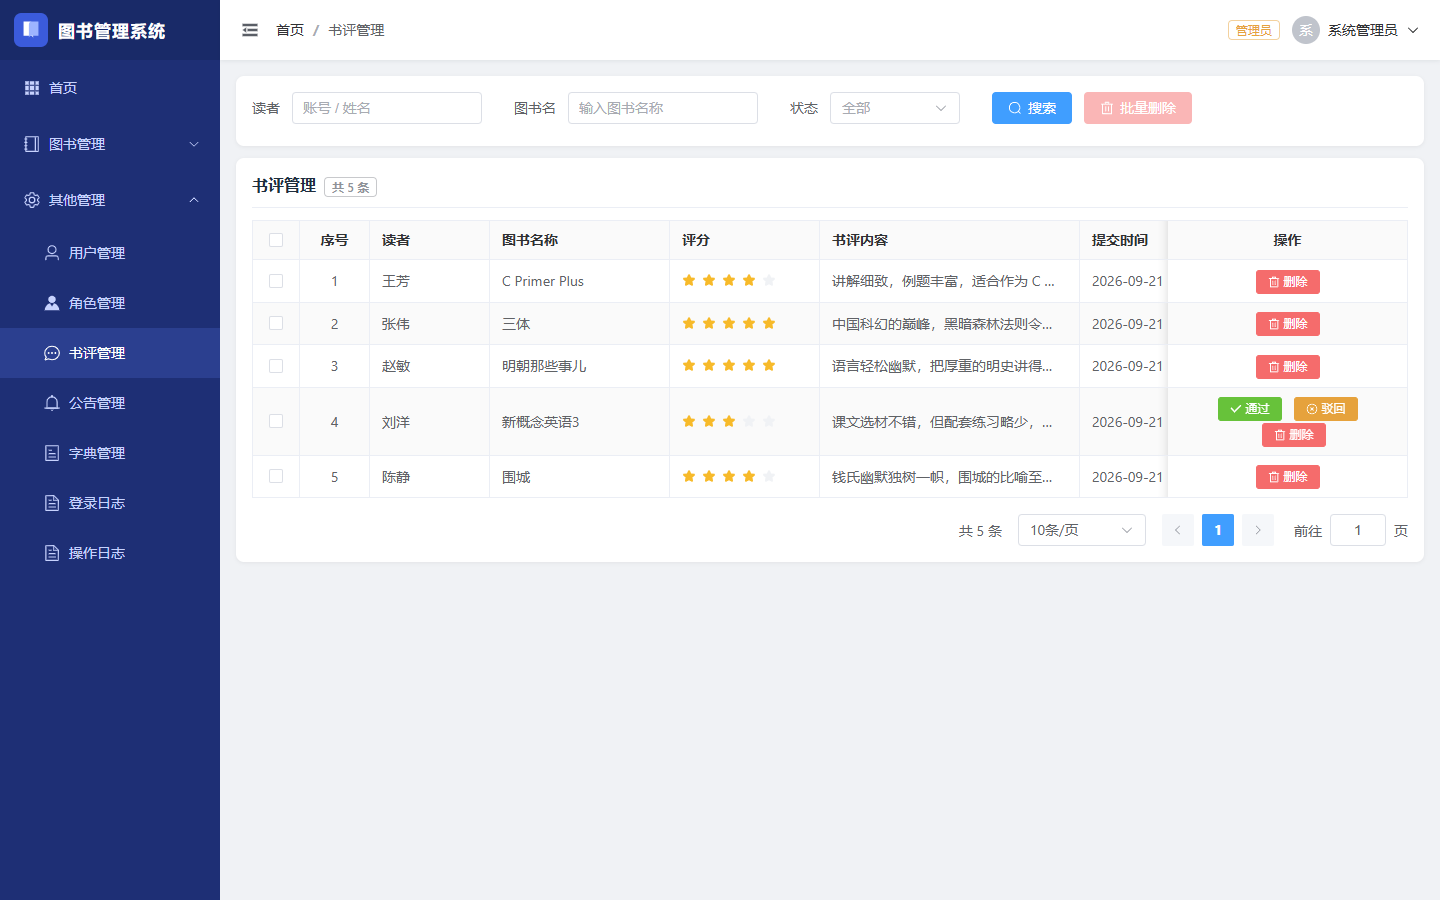Open the 10条/页 page size dropdown
This screenshot has height=900, width=1440.
click(x=1082, y=530)
